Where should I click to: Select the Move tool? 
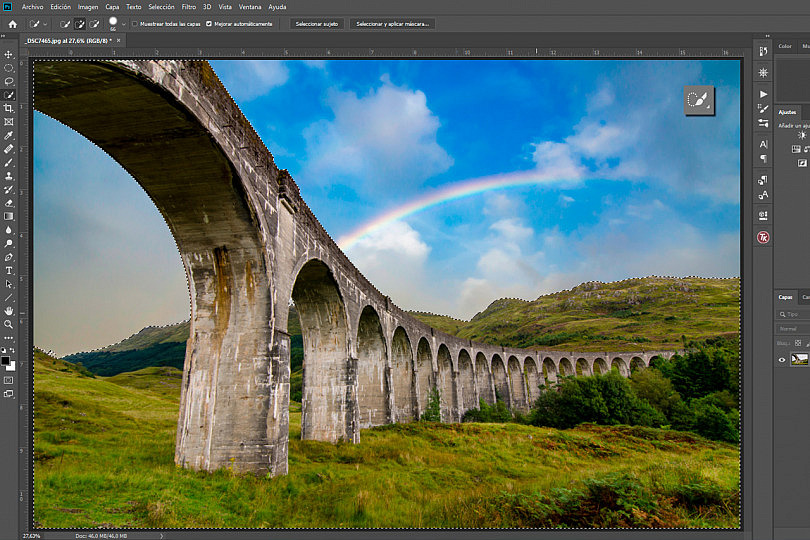[8, 54]
